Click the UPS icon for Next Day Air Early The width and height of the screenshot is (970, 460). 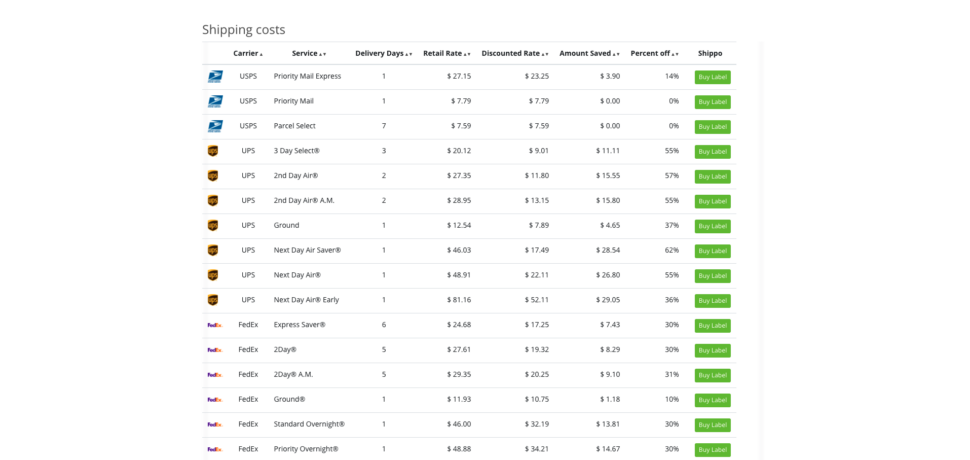coord(213,300)
